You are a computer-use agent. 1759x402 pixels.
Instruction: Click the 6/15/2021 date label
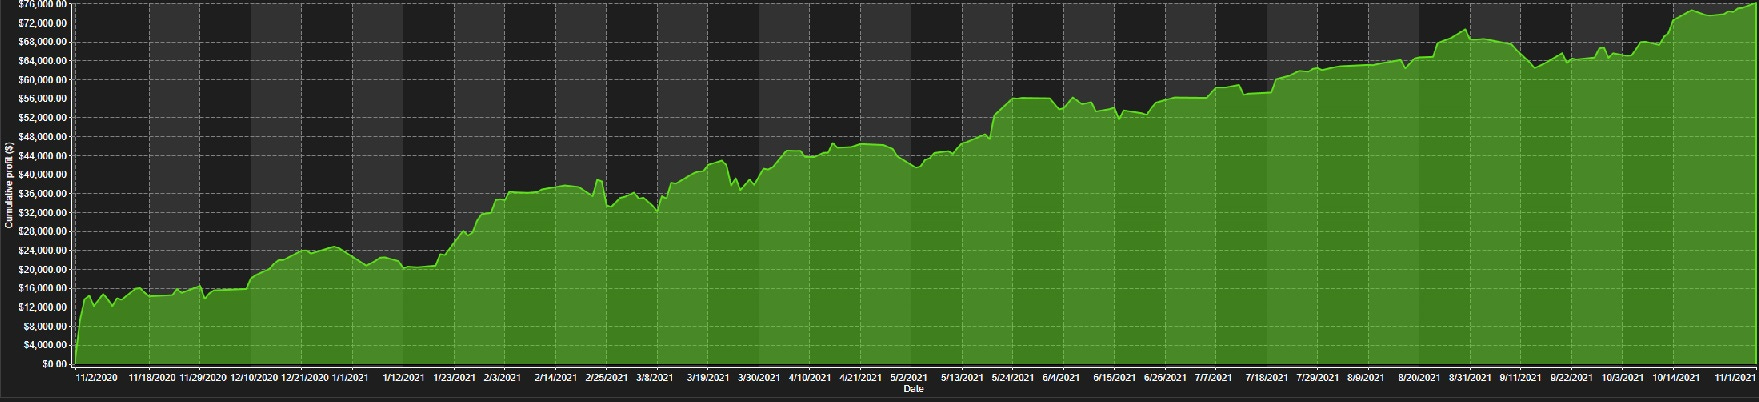pyautogui.click(x=1114, y=379)
